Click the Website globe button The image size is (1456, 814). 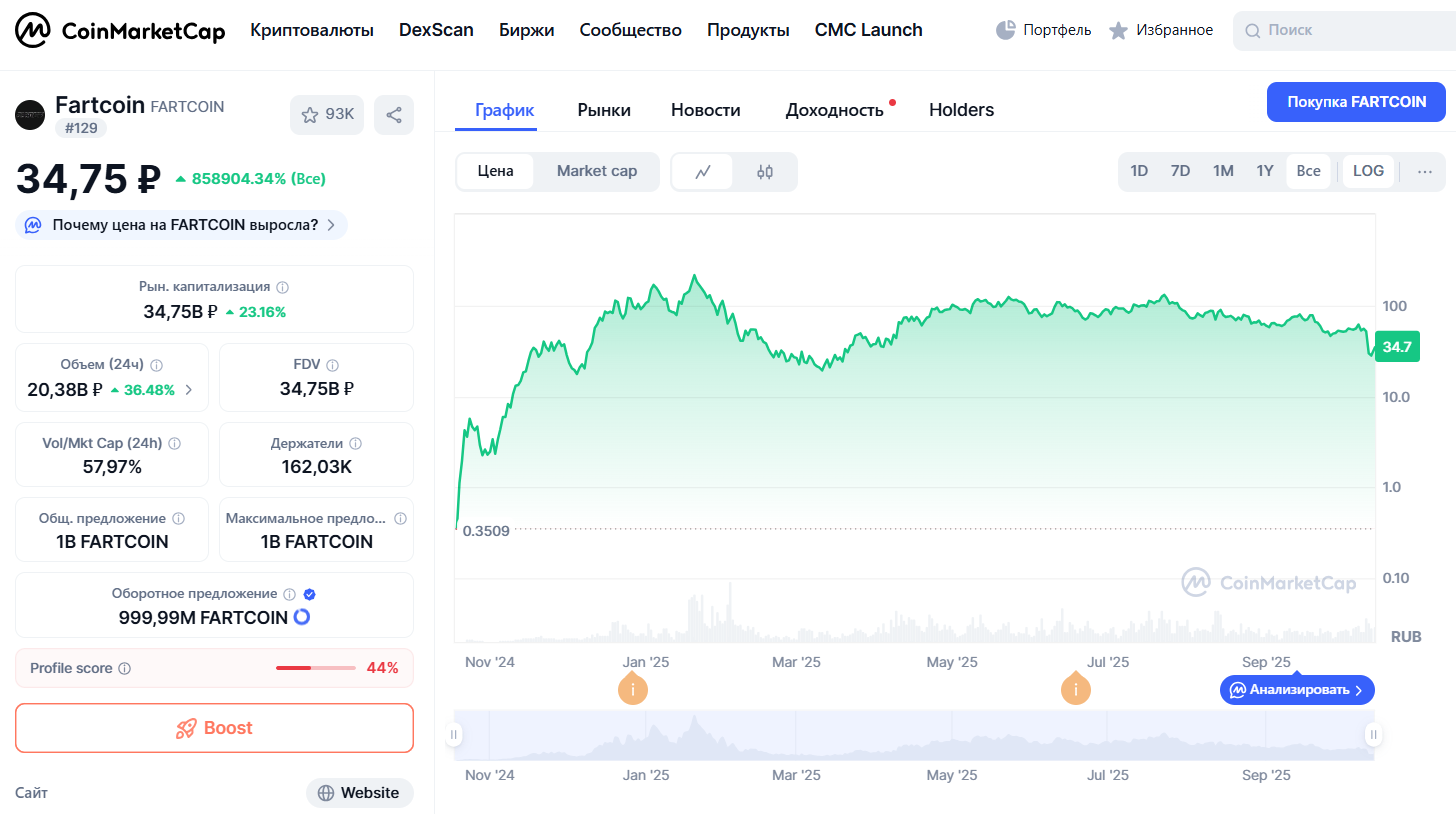coord(359,793)
